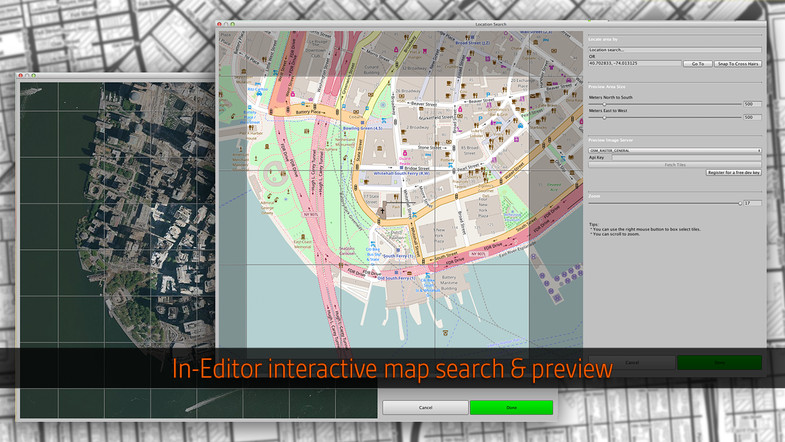Screen dimensions: 785x442
Task: Click the Battery Place street label
Action: coord(307,112)
